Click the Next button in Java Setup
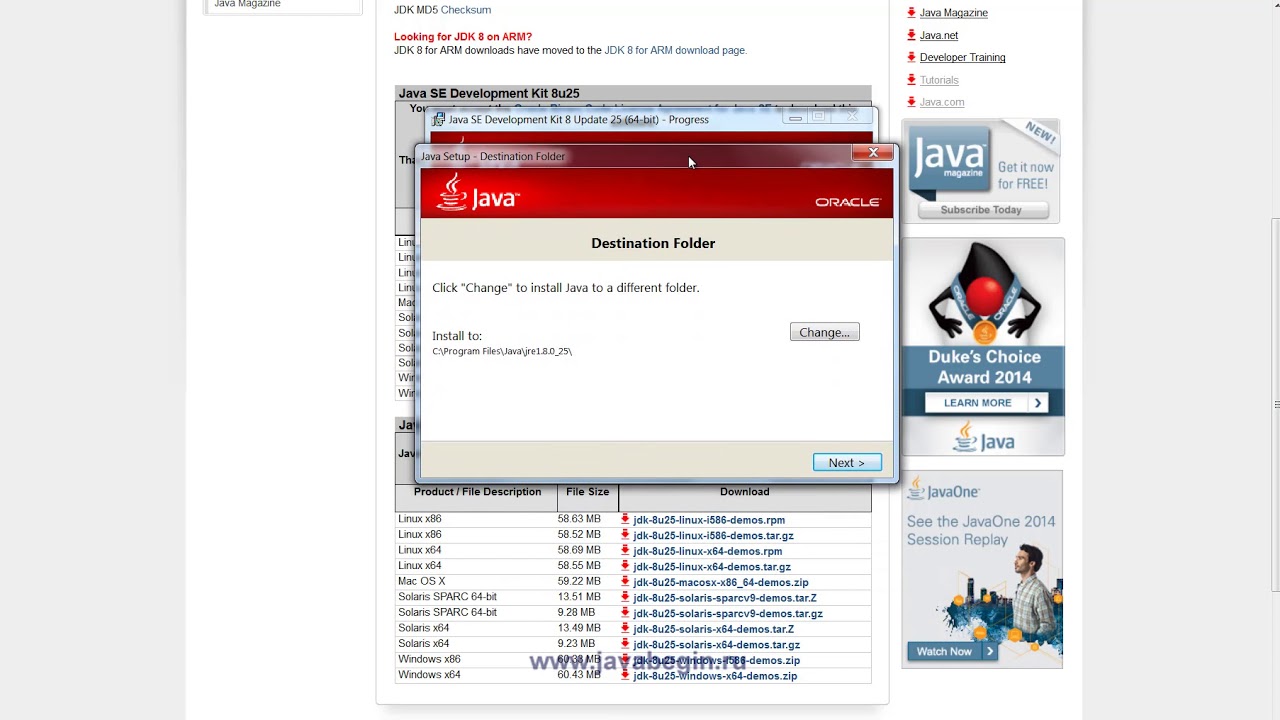This screenshot has height=720, width=1280. pos(847,462)
